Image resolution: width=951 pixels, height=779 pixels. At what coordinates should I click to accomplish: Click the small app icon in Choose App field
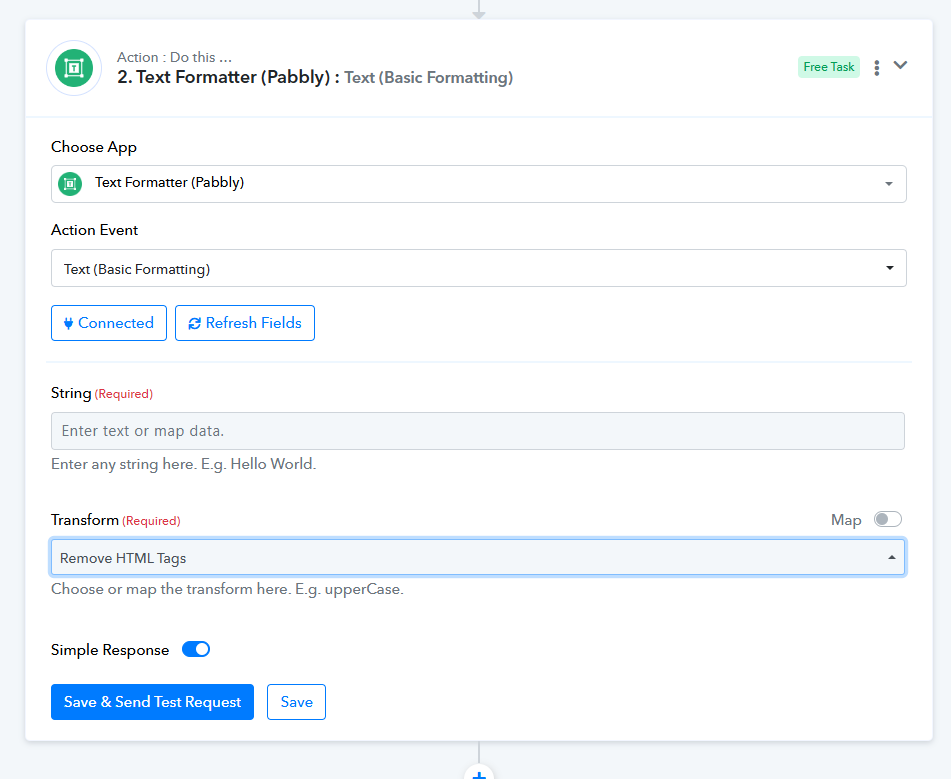tap(70, 183)
